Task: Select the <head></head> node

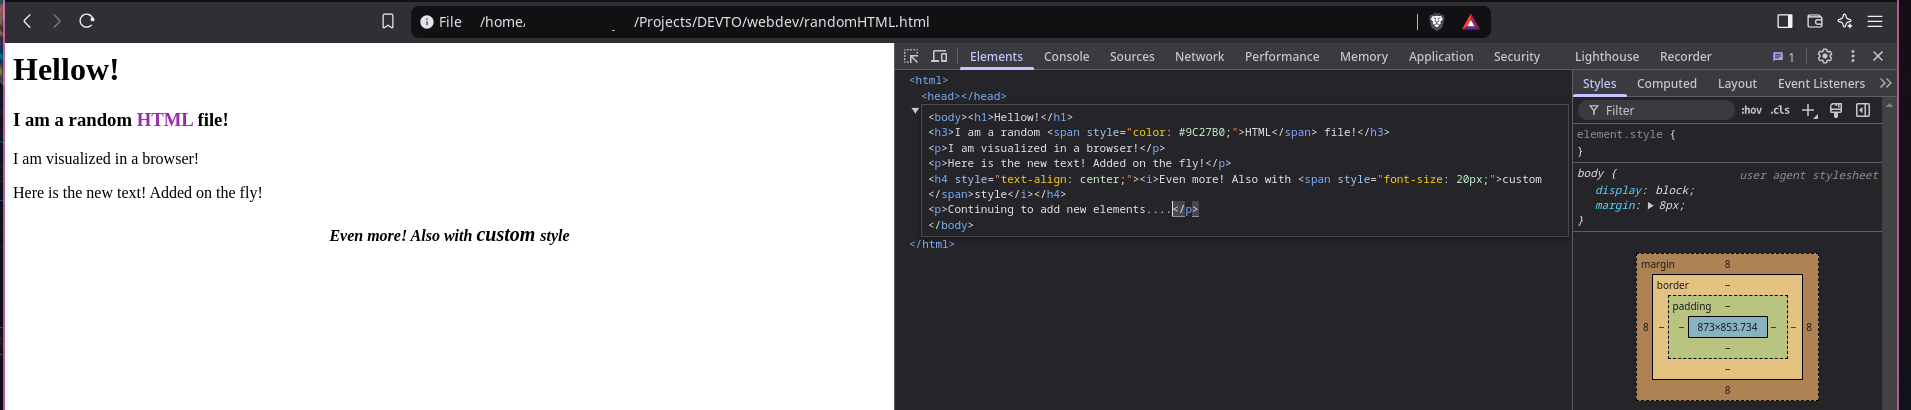Action: pos(964,97)
